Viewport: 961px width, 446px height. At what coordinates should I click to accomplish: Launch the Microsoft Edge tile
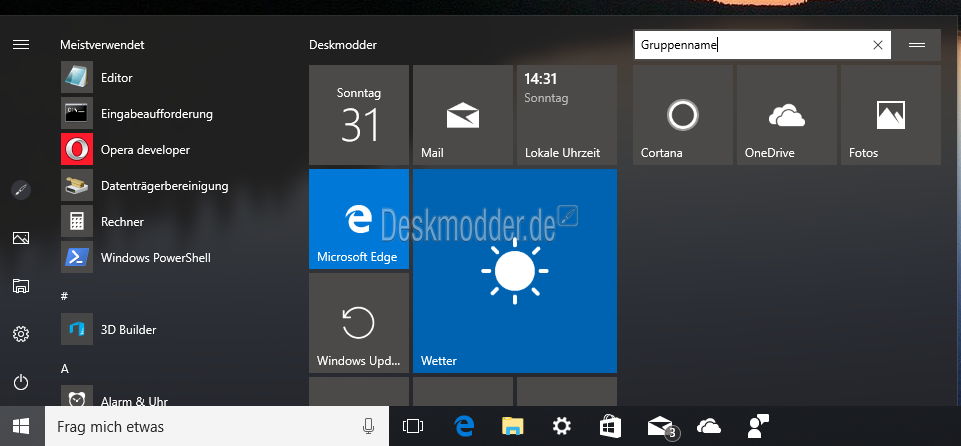click(359, 219)
